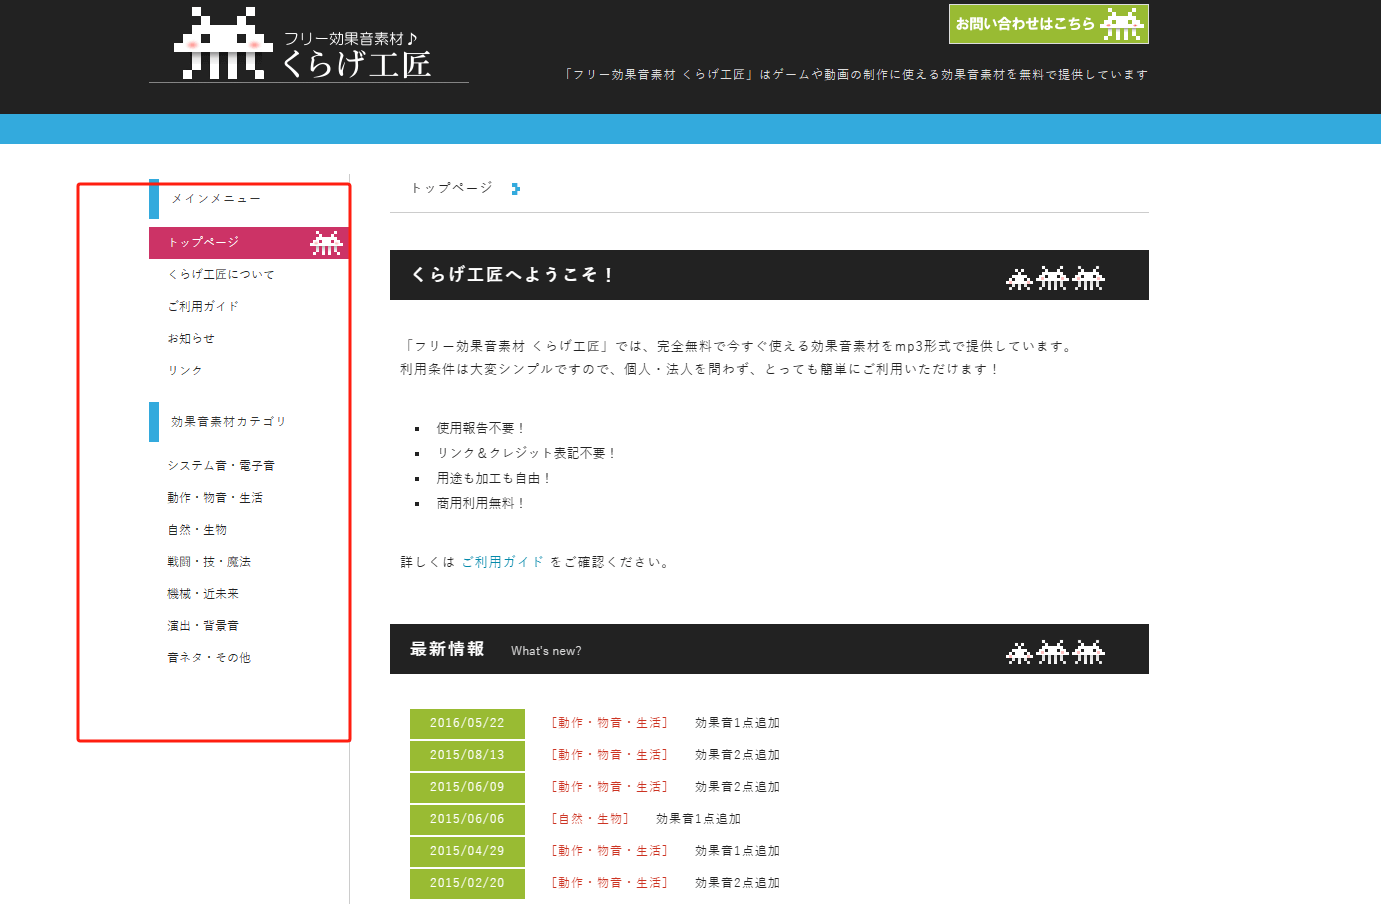Open the 自然・生物 sidebar category

pos(197,529)
